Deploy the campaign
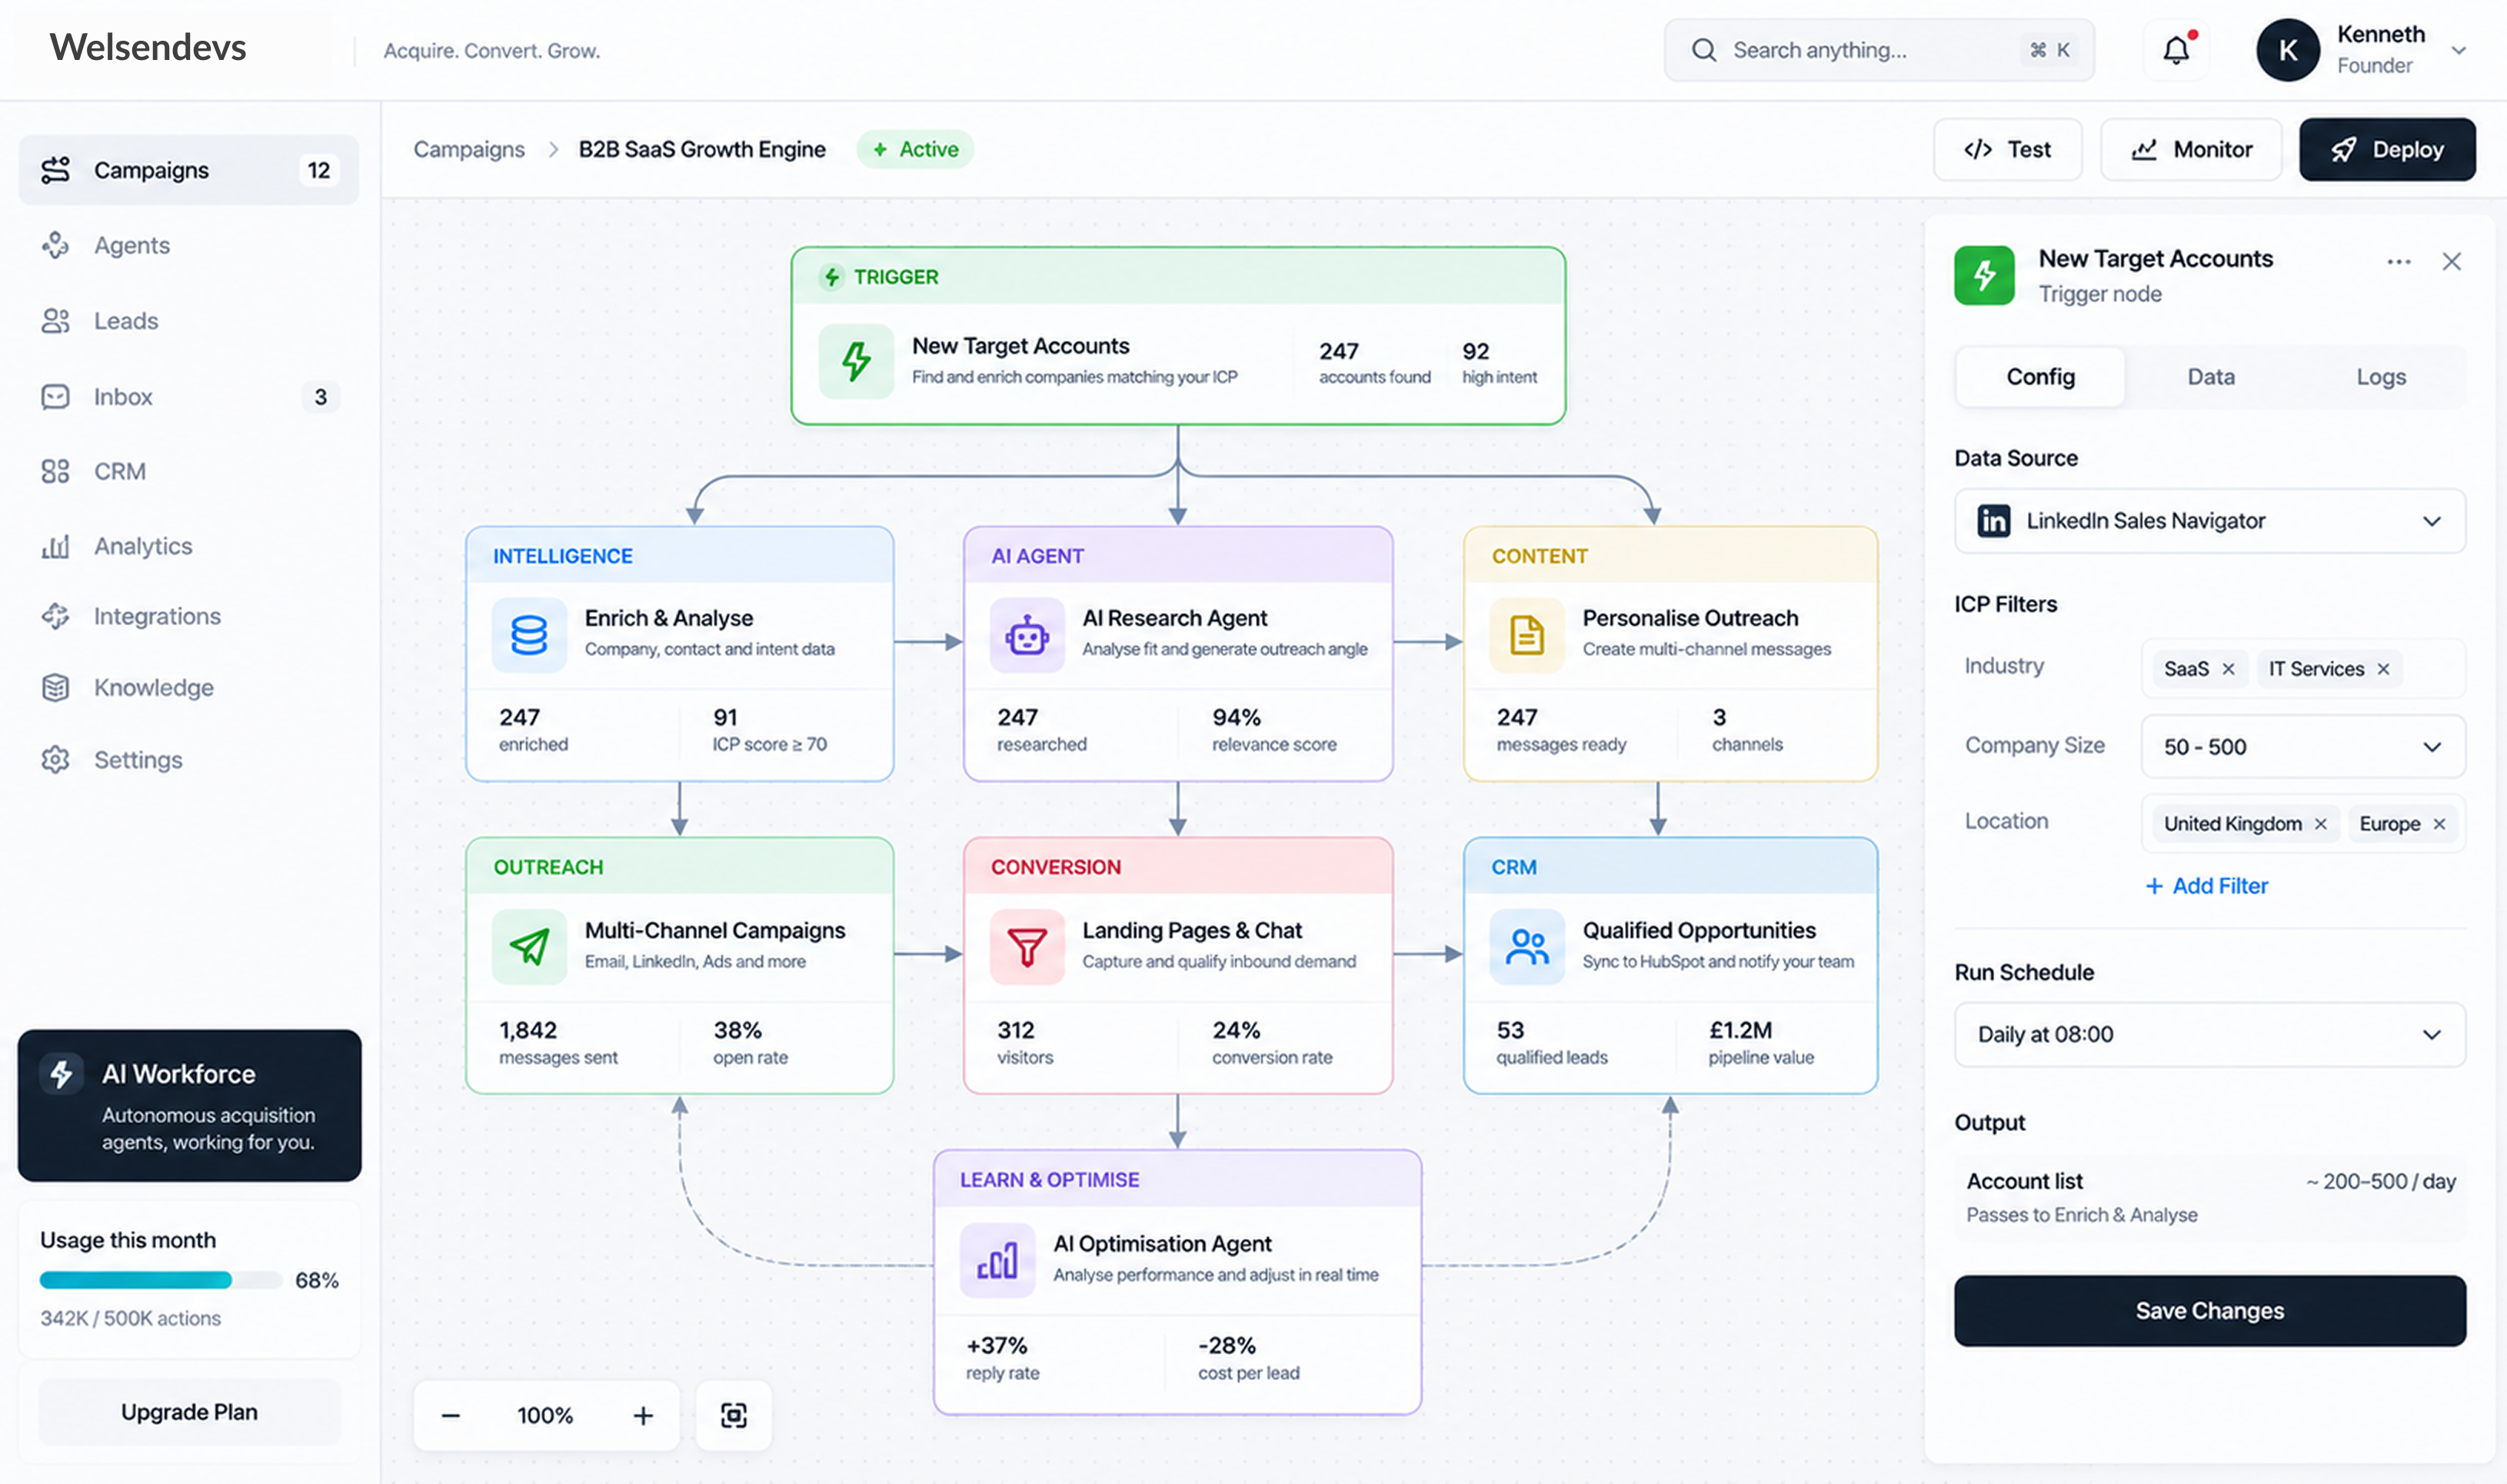This screenshot has width=2507, height=1484. click(2387, 149)
